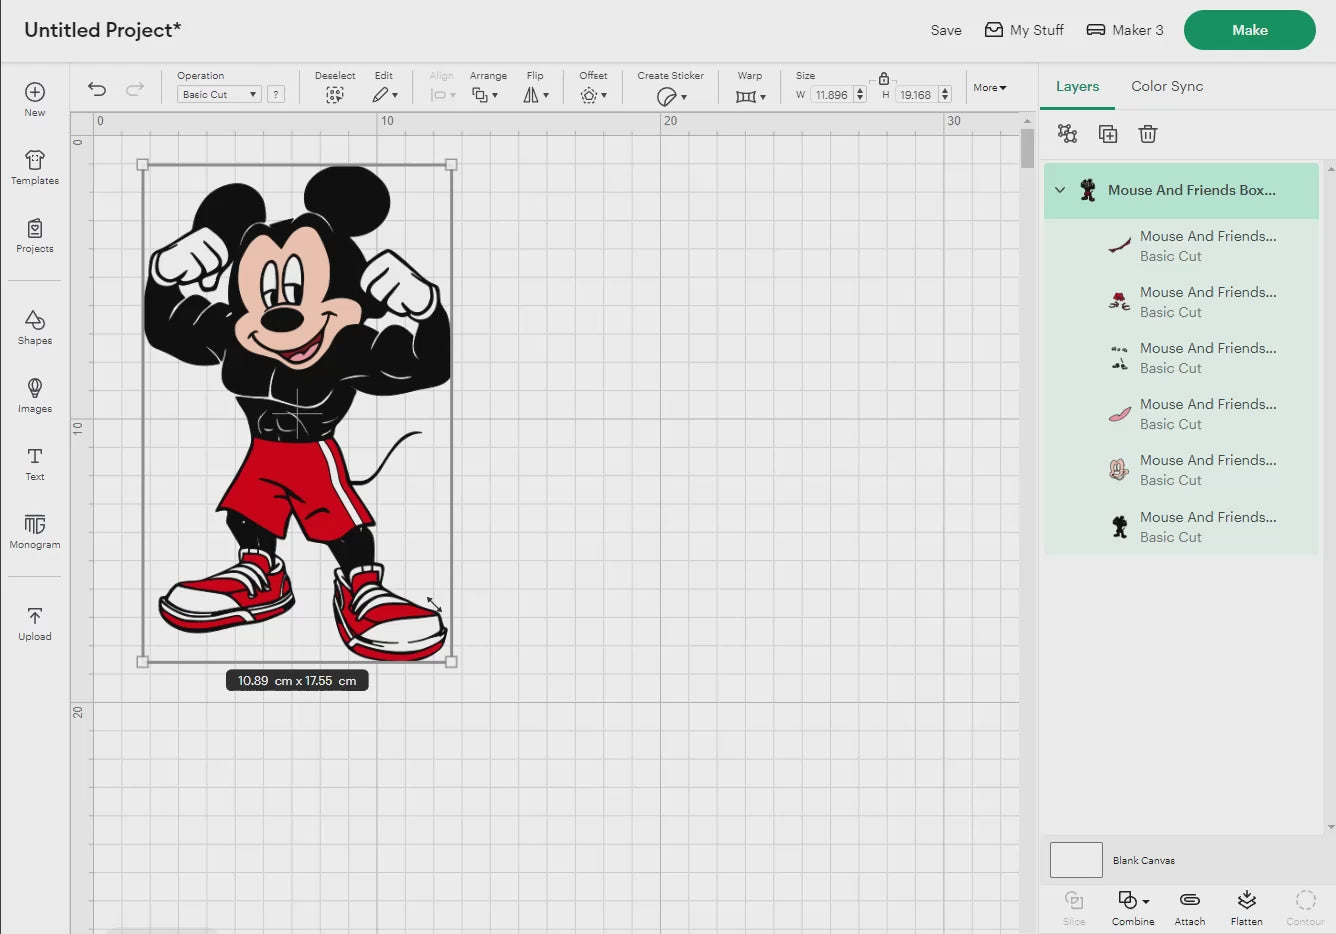
Task: Click the Contour tool
Action: tap(1305, 908)
